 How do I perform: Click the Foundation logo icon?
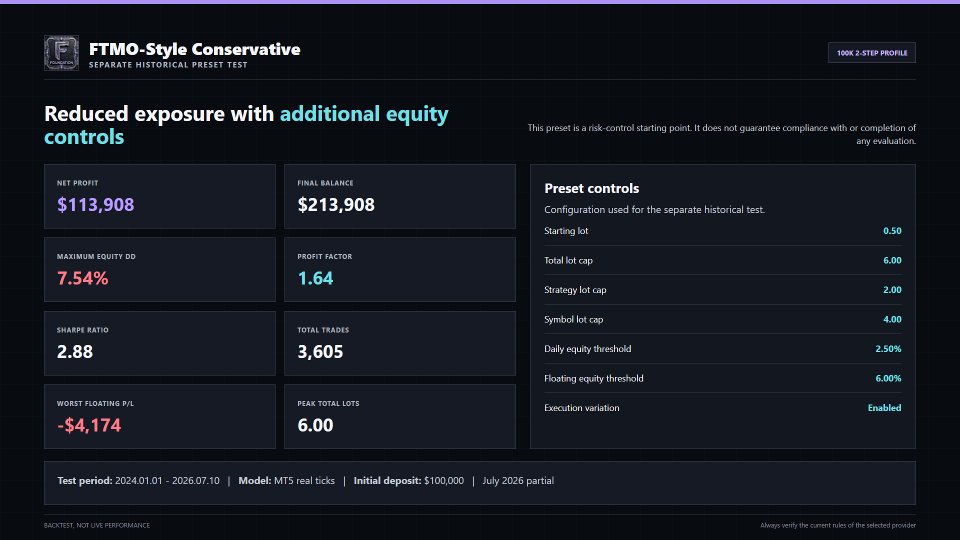pyautogui.click(x=61, y=53)
